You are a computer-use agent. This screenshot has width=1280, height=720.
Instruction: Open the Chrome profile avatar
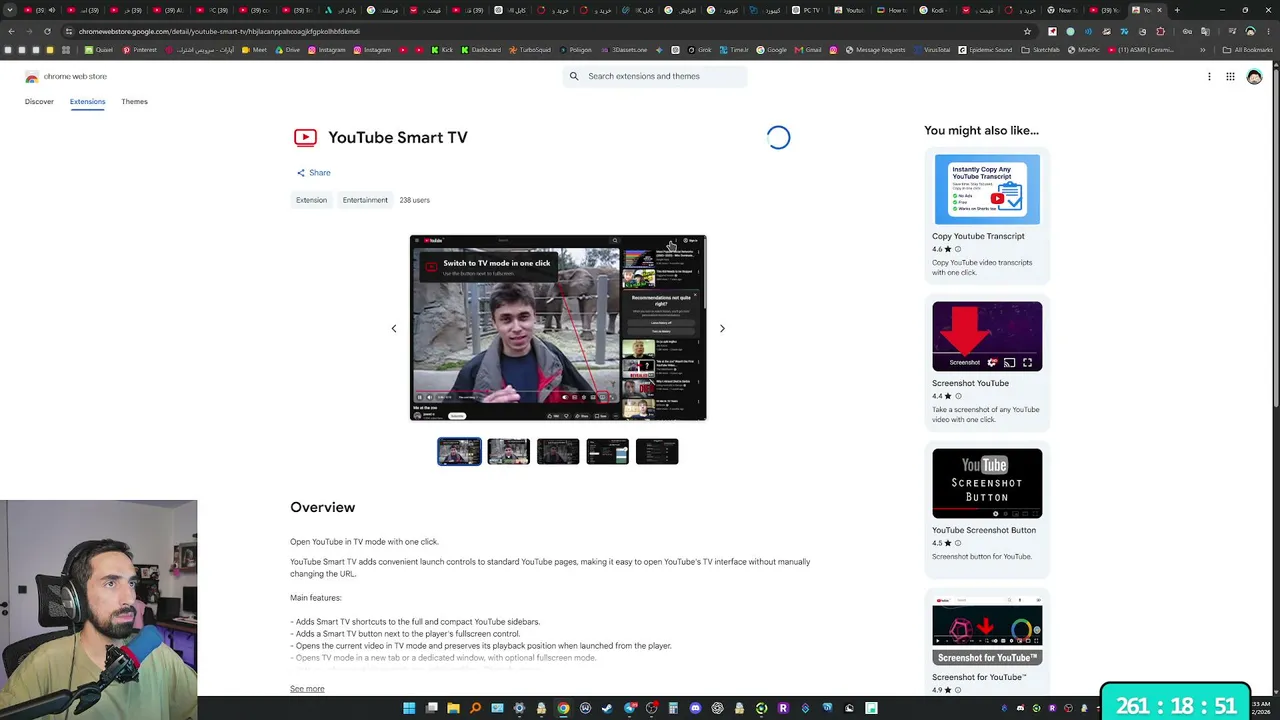pyautogui.click(x=1250, y=31)
